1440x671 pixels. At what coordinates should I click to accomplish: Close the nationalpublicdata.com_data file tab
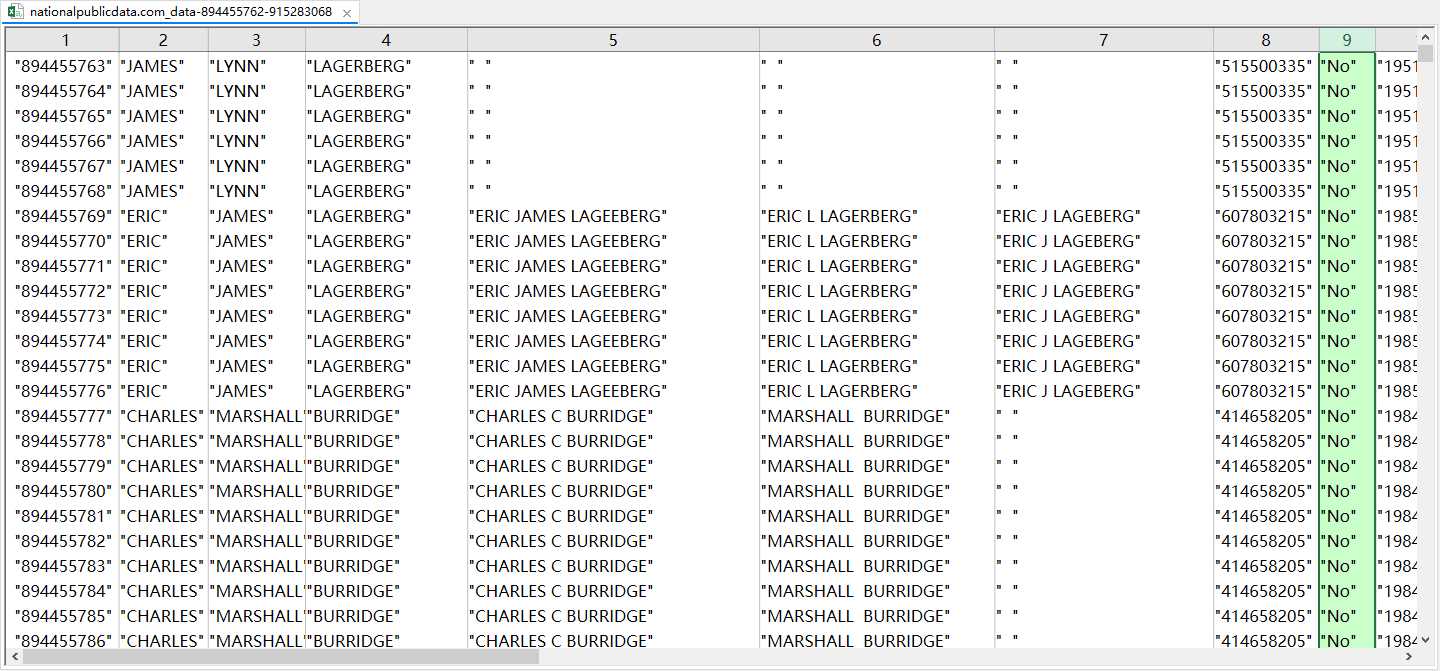347,13
